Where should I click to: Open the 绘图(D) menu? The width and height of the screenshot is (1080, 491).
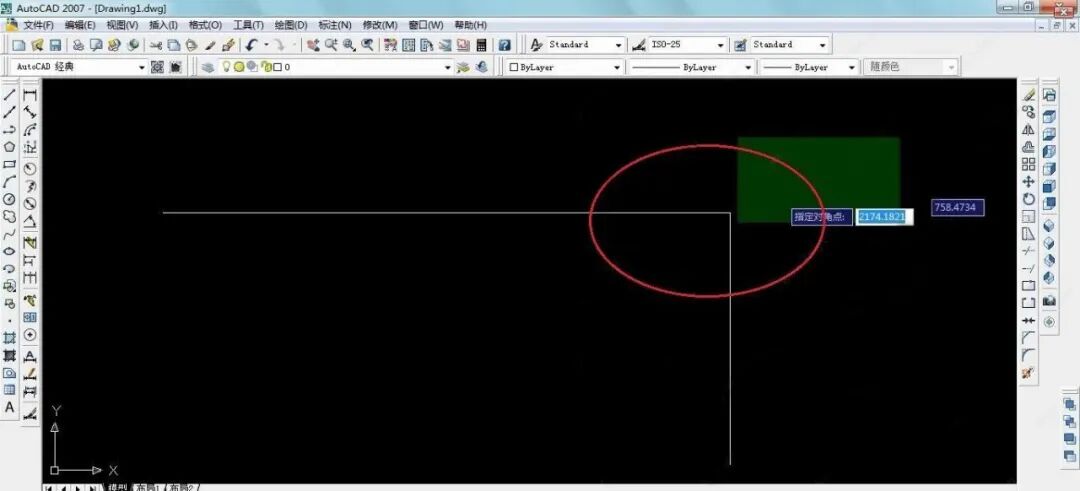pos(291,25)
